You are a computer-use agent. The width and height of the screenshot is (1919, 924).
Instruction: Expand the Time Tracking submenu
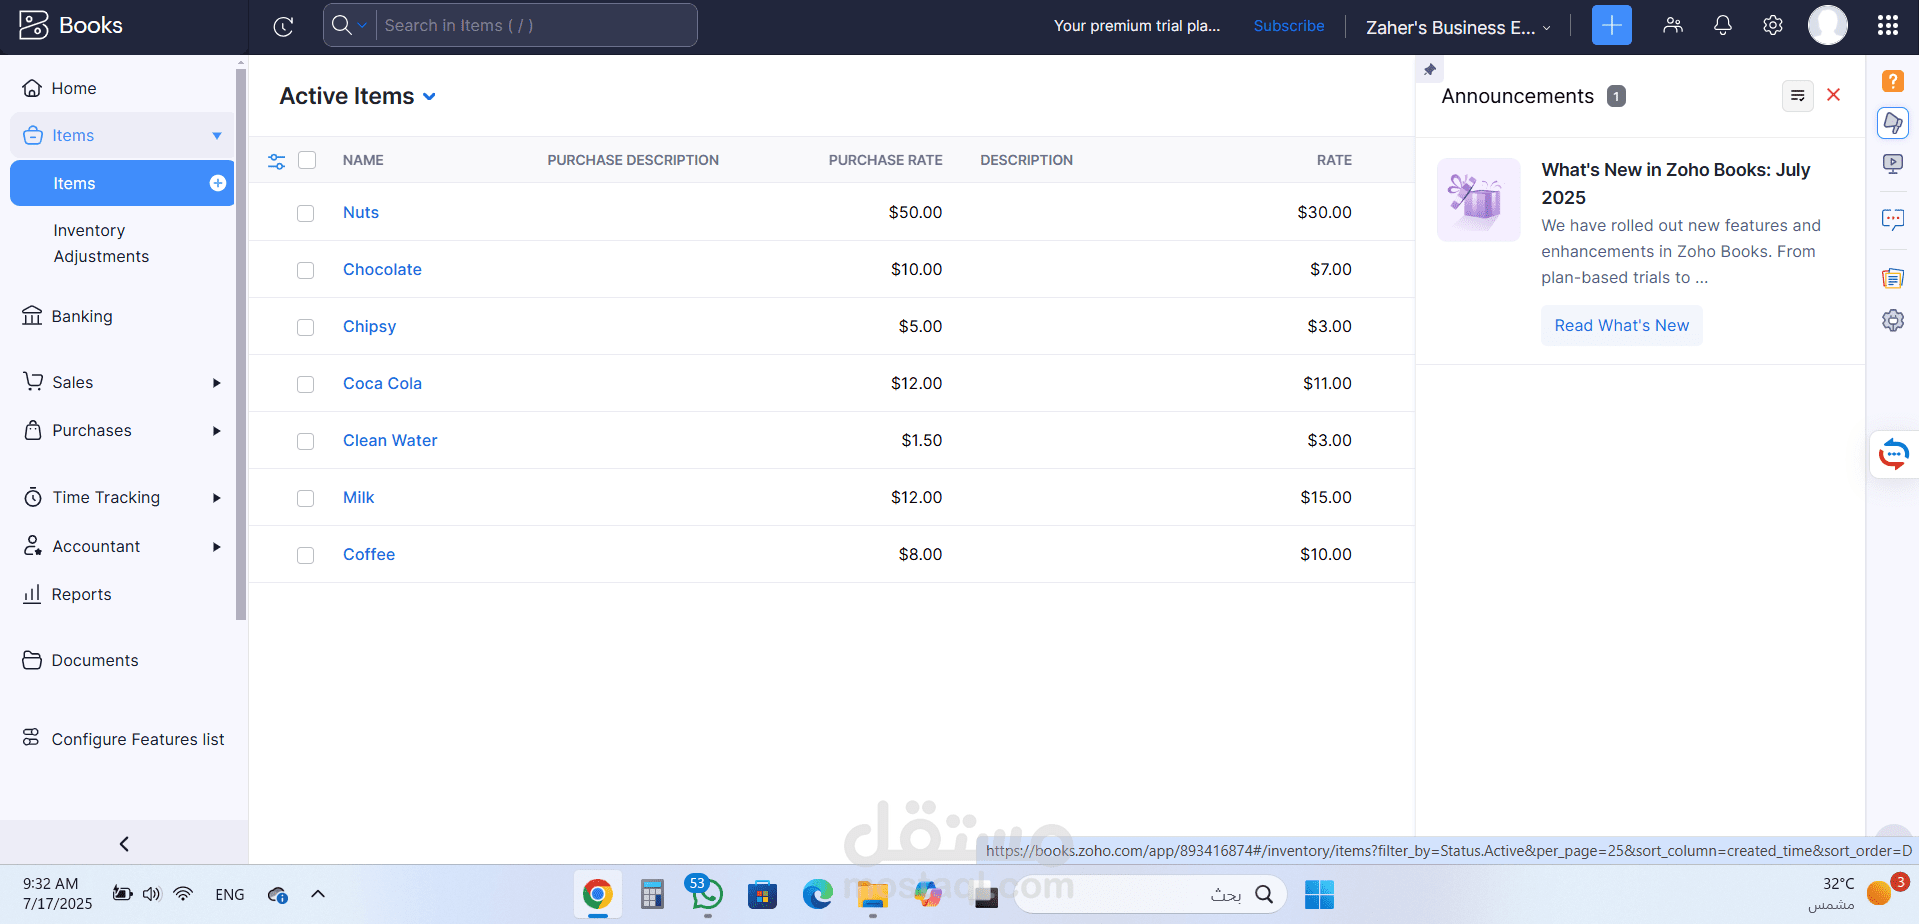point(216,498)
